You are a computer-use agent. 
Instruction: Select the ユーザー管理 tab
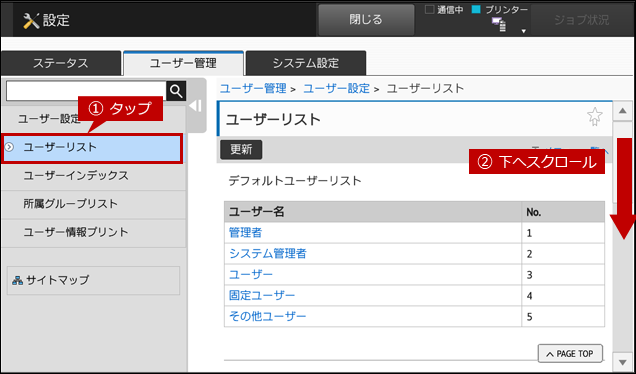click(x=183, y=63)
